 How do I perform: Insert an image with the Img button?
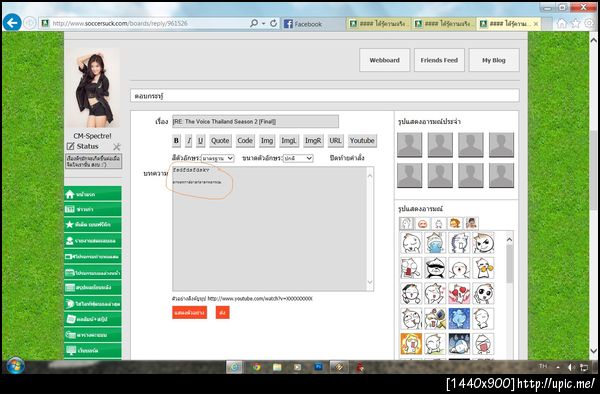(x=267, y=140)
